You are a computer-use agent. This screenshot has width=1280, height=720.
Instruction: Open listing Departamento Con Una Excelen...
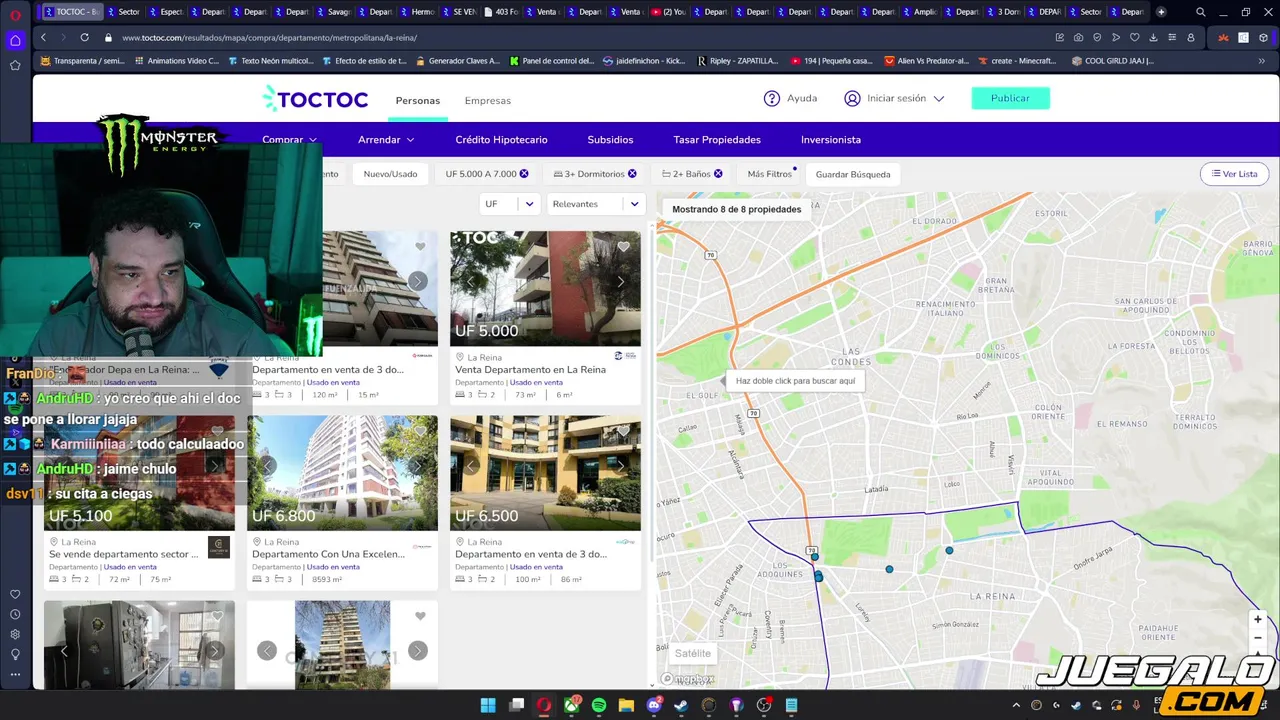coord(328,554)
